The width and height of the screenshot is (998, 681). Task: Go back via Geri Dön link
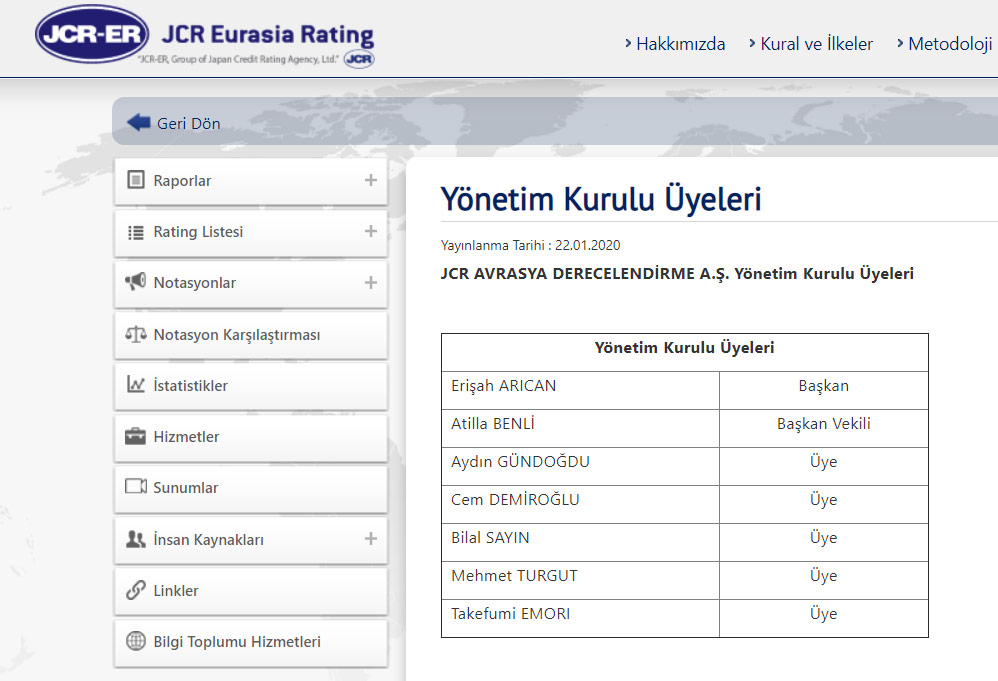point(188,124)
